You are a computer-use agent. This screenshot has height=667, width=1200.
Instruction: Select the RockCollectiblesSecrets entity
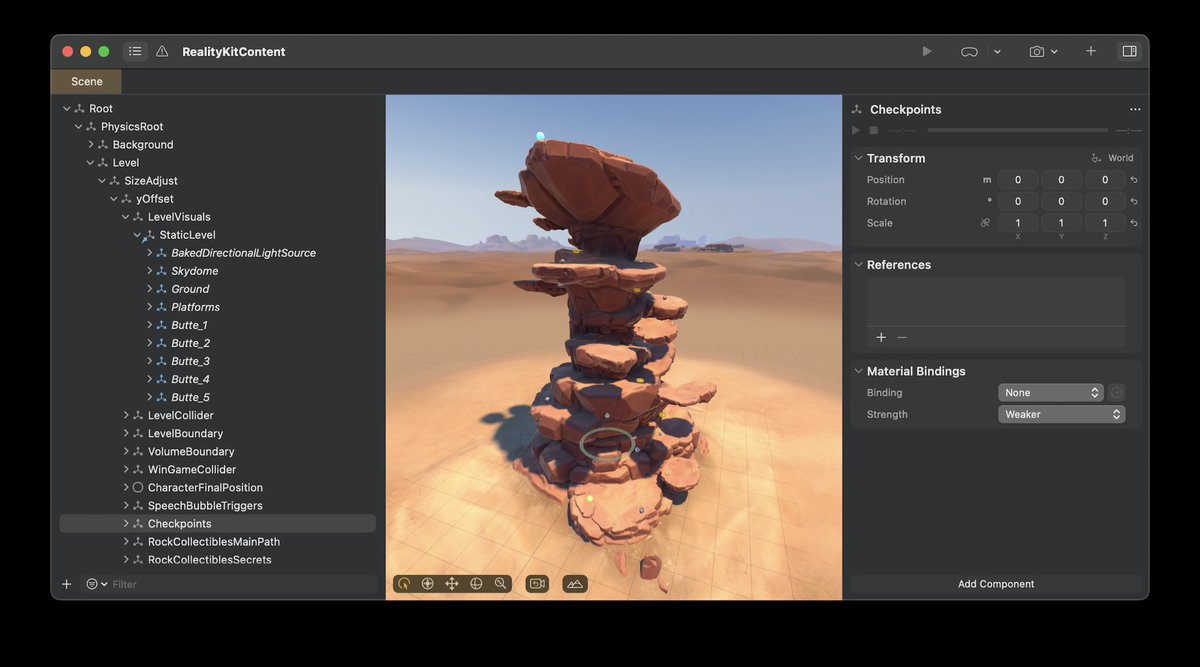tap(210, 560)
